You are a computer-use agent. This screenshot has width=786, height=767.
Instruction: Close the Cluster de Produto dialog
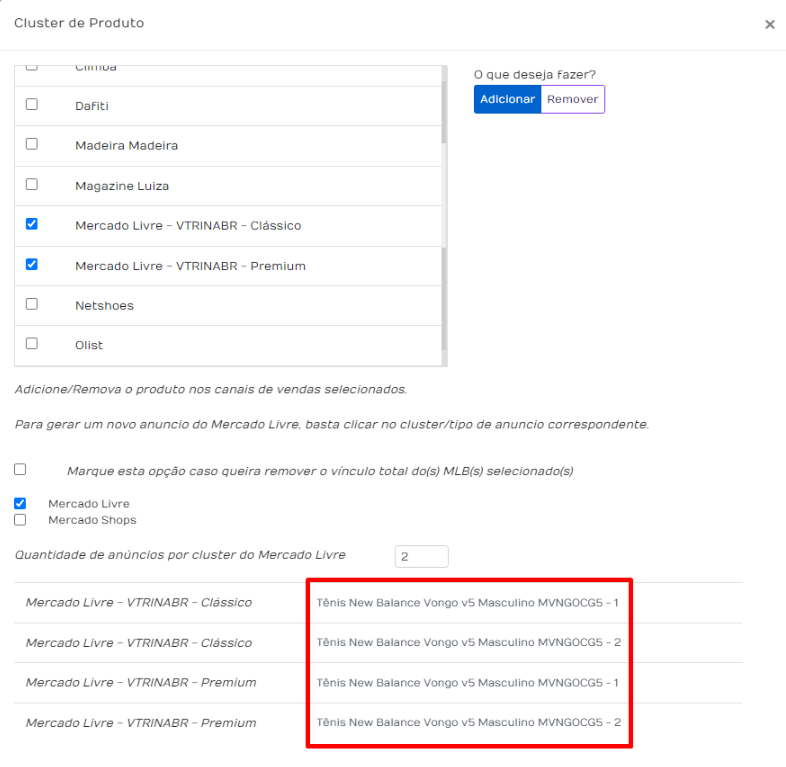(x=769, y=24)
